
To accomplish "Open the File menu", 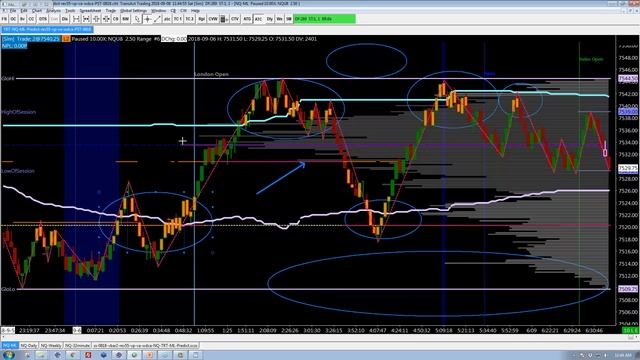I will point(13,11).
